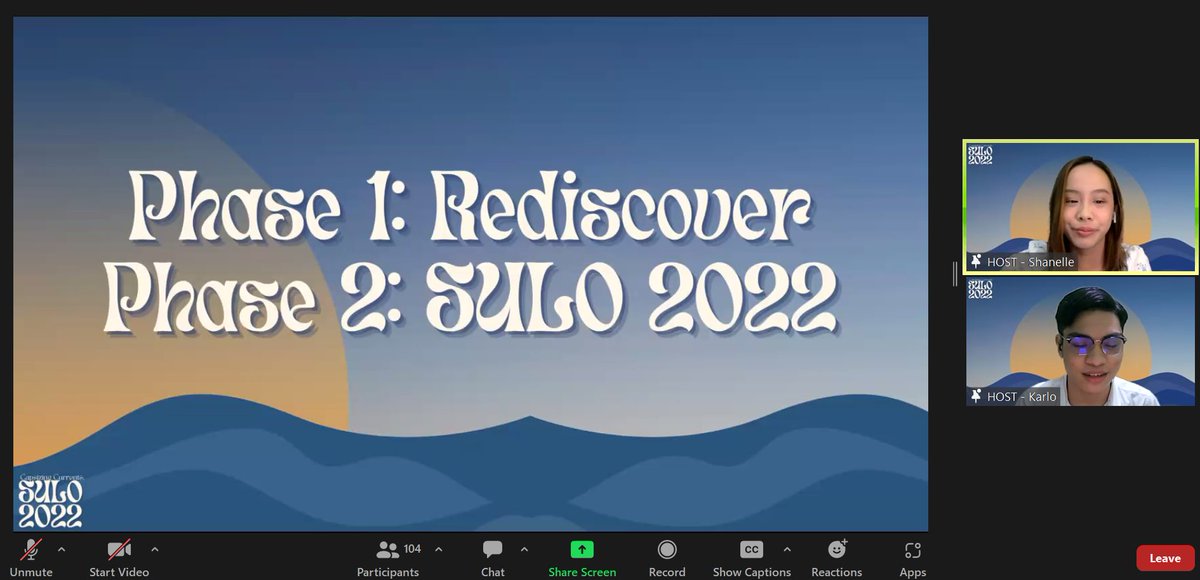Click the divider handle beside the video tiles
The width and height of the screenshot is (1200, 580).
pos(955,272)
